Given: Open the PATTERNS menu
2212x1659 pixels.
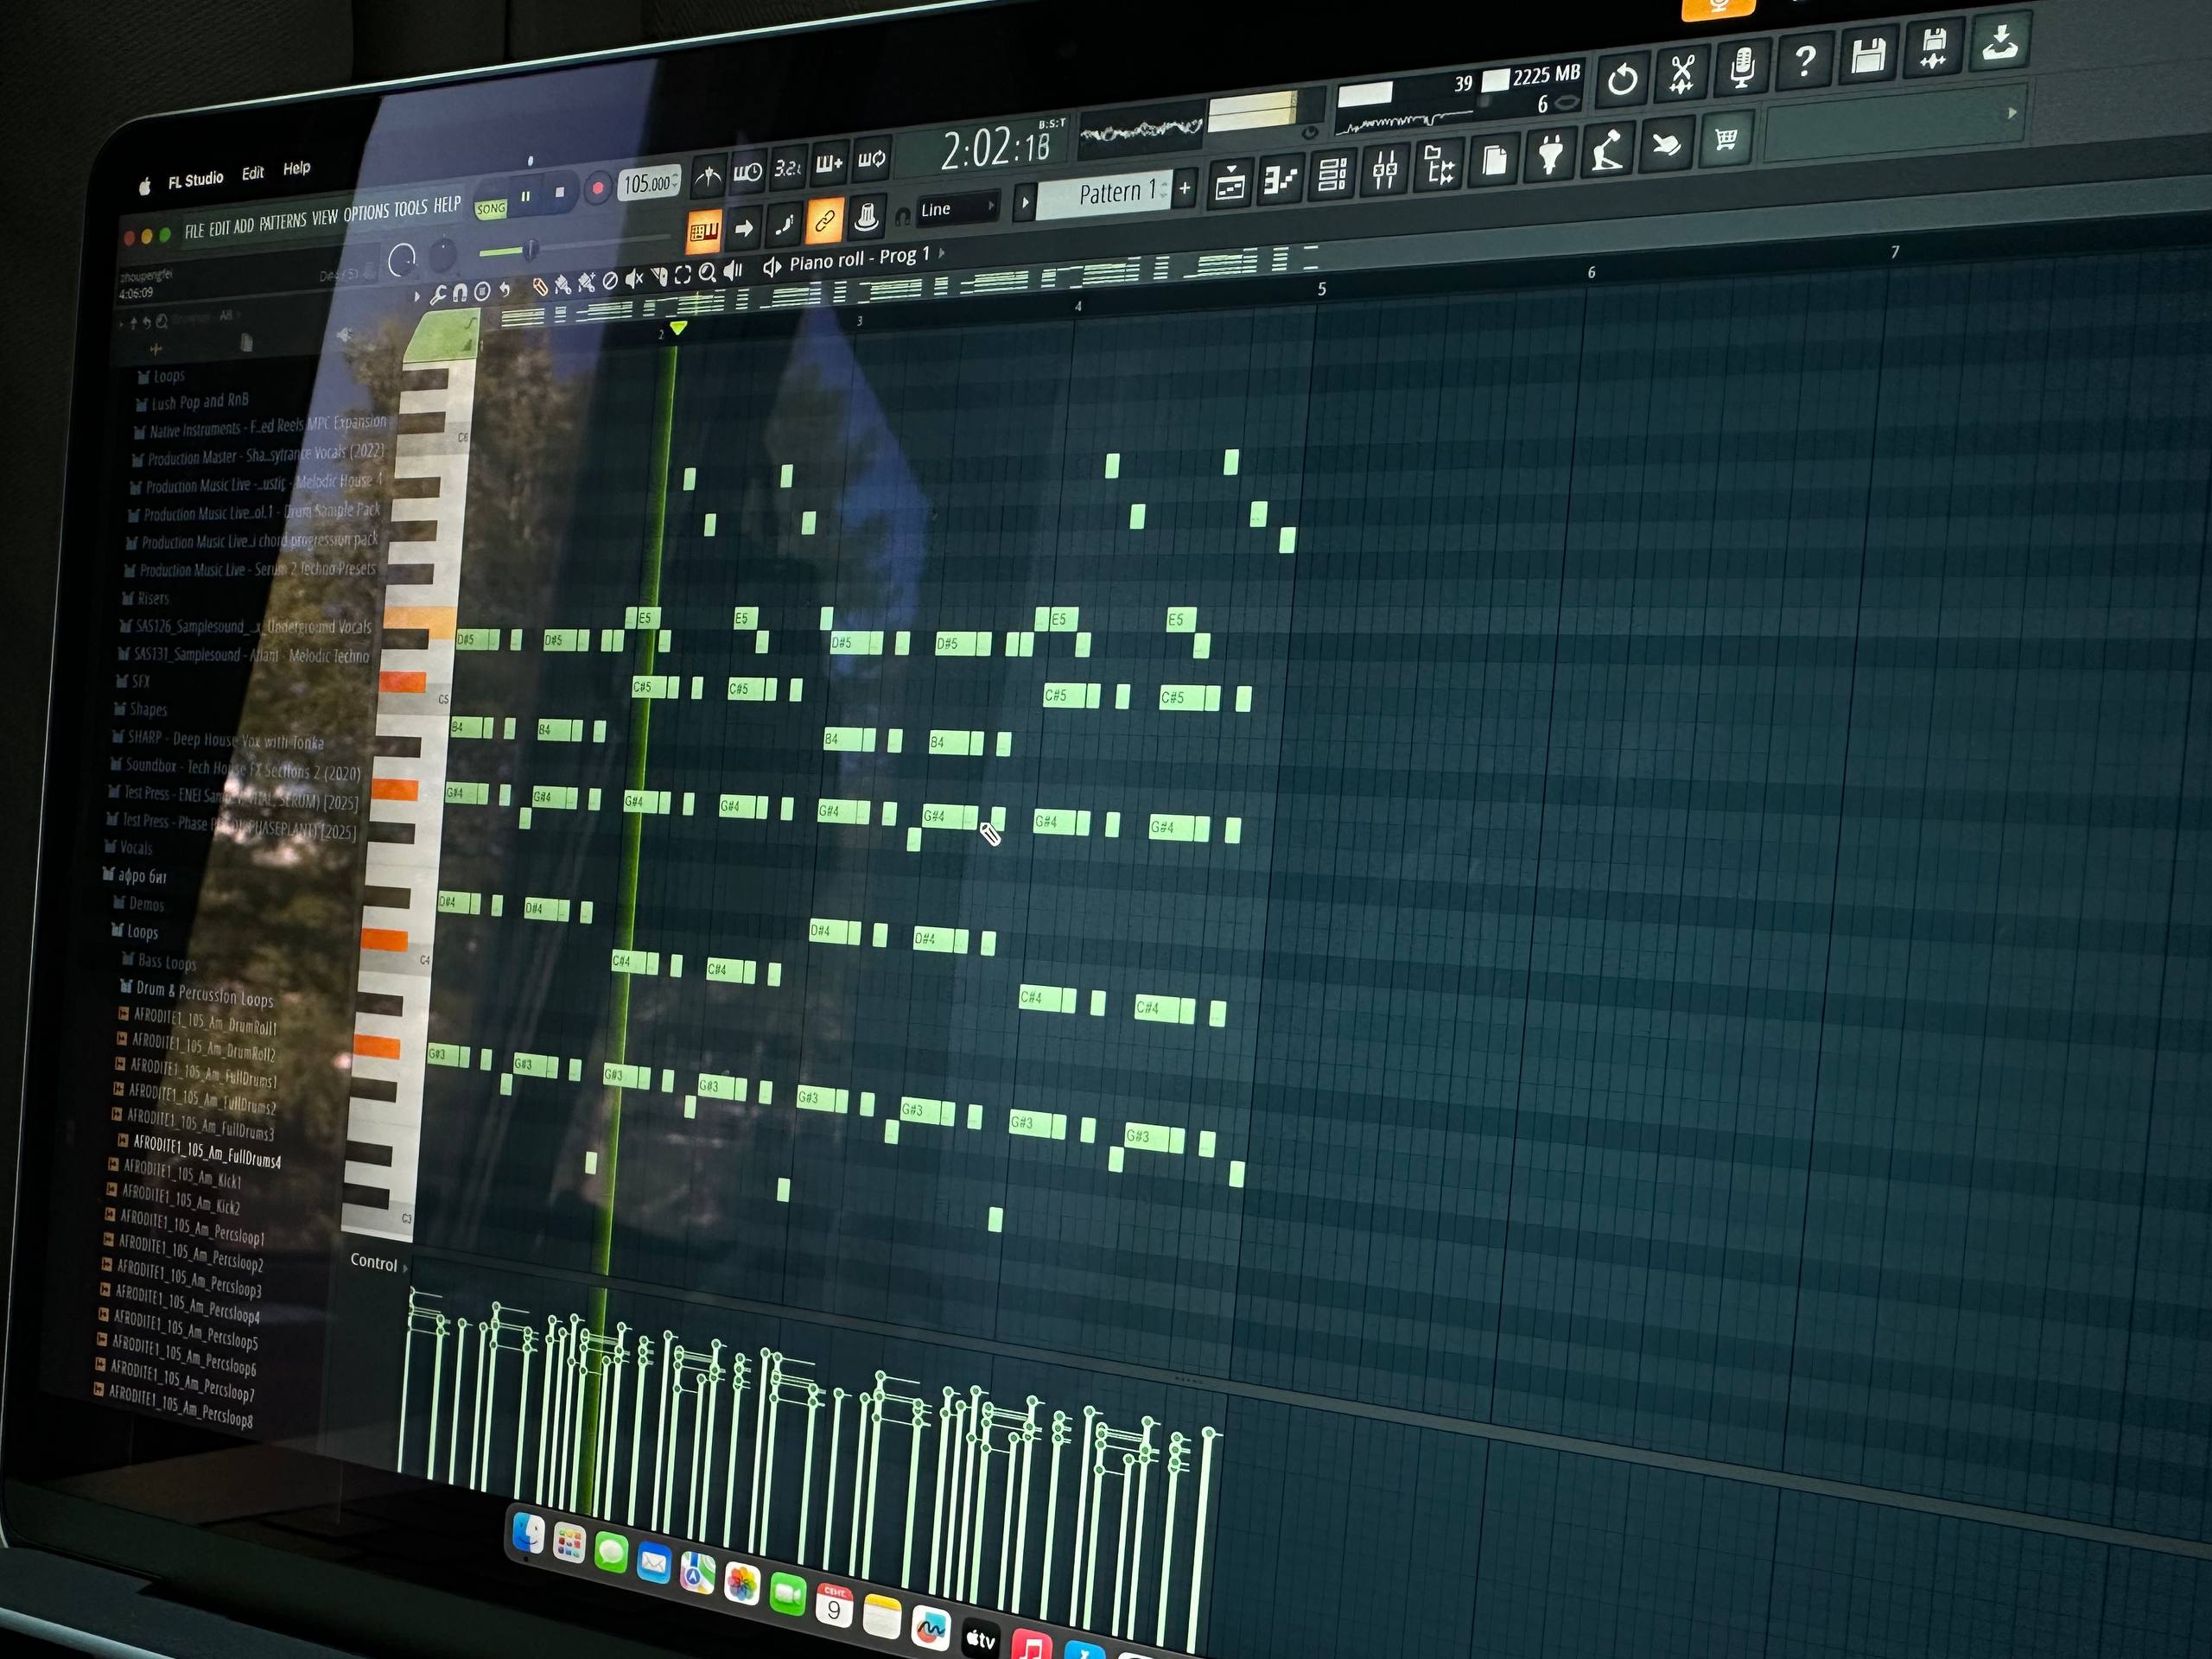Looking at the screenshot, I should tap(283, 222).
